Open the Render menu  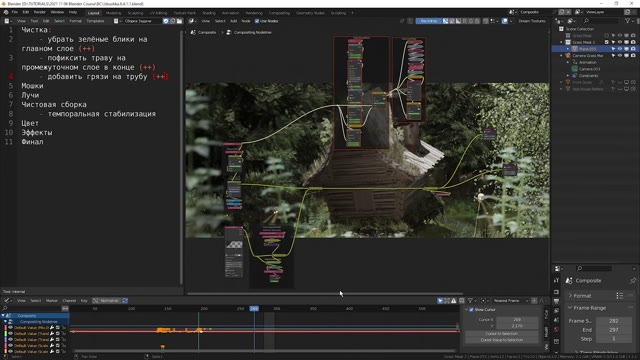(x=40, y=12)
